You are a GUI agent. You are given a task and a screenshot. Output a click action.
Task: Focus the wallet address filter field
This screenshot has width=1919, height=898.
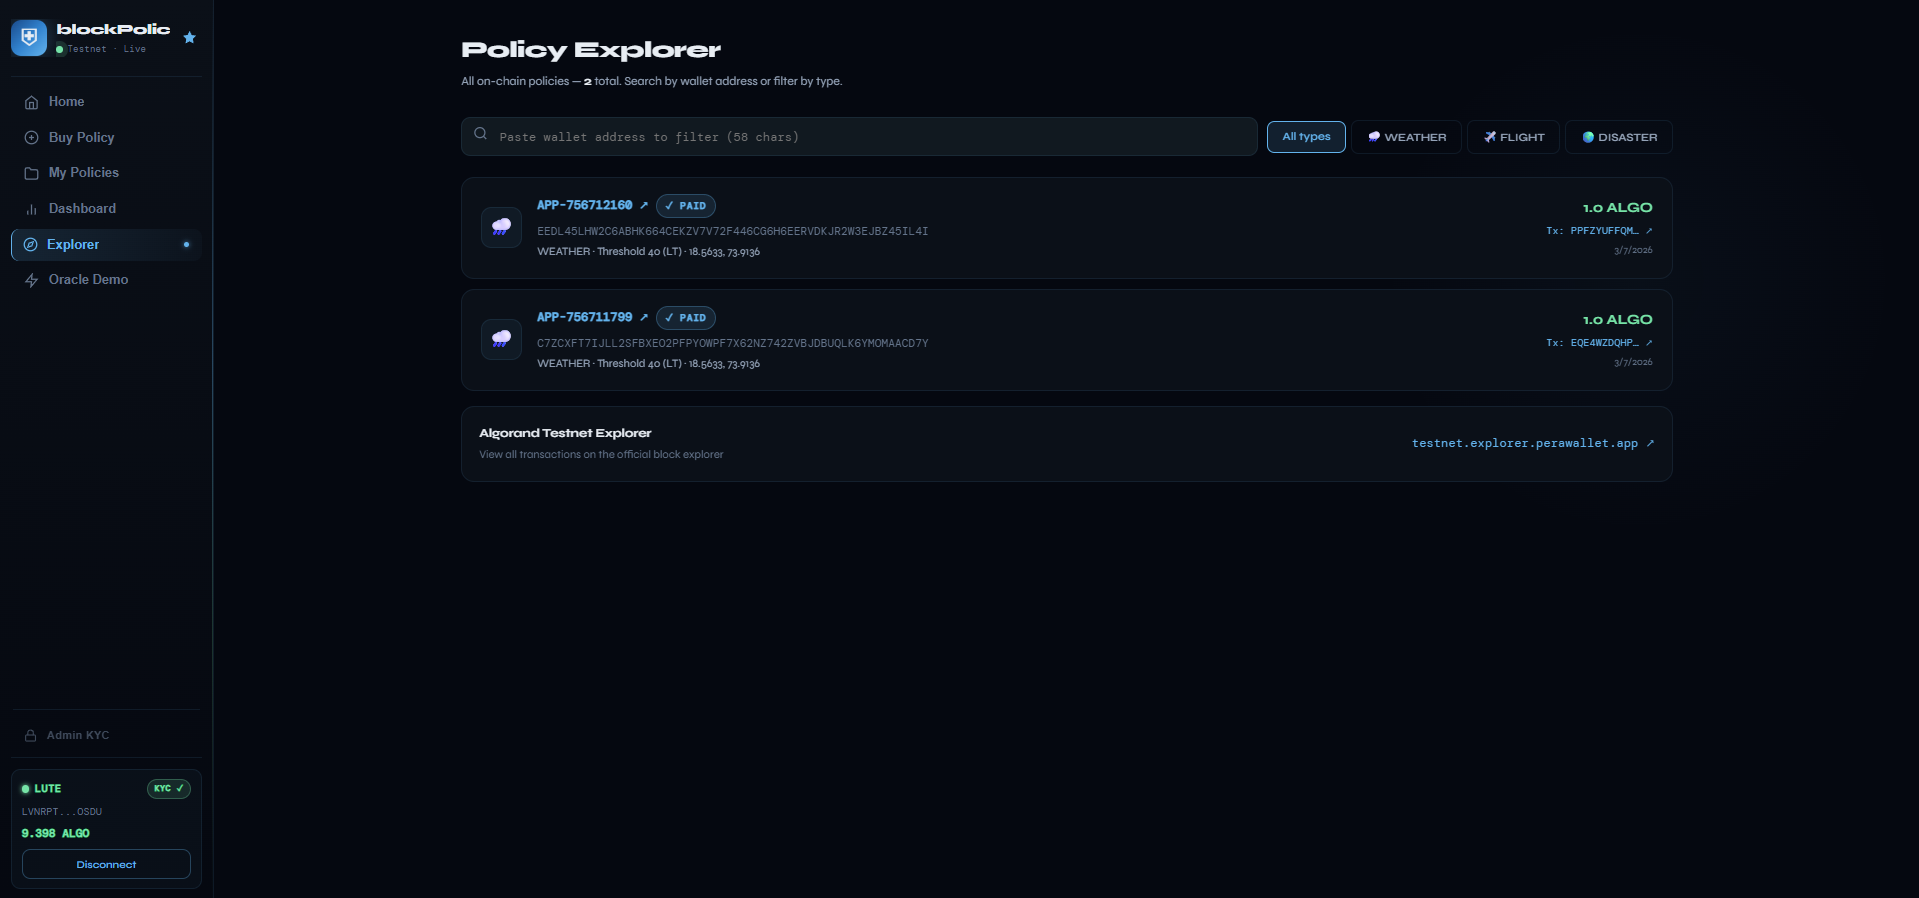pyautogui.click(x=859, y=137)
